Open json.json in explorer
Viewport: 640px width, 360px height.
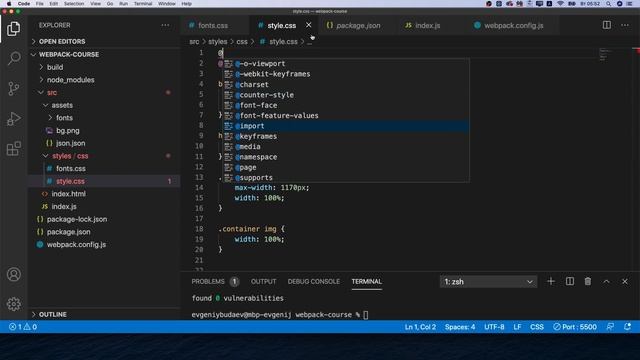click(x=104, y=143)
